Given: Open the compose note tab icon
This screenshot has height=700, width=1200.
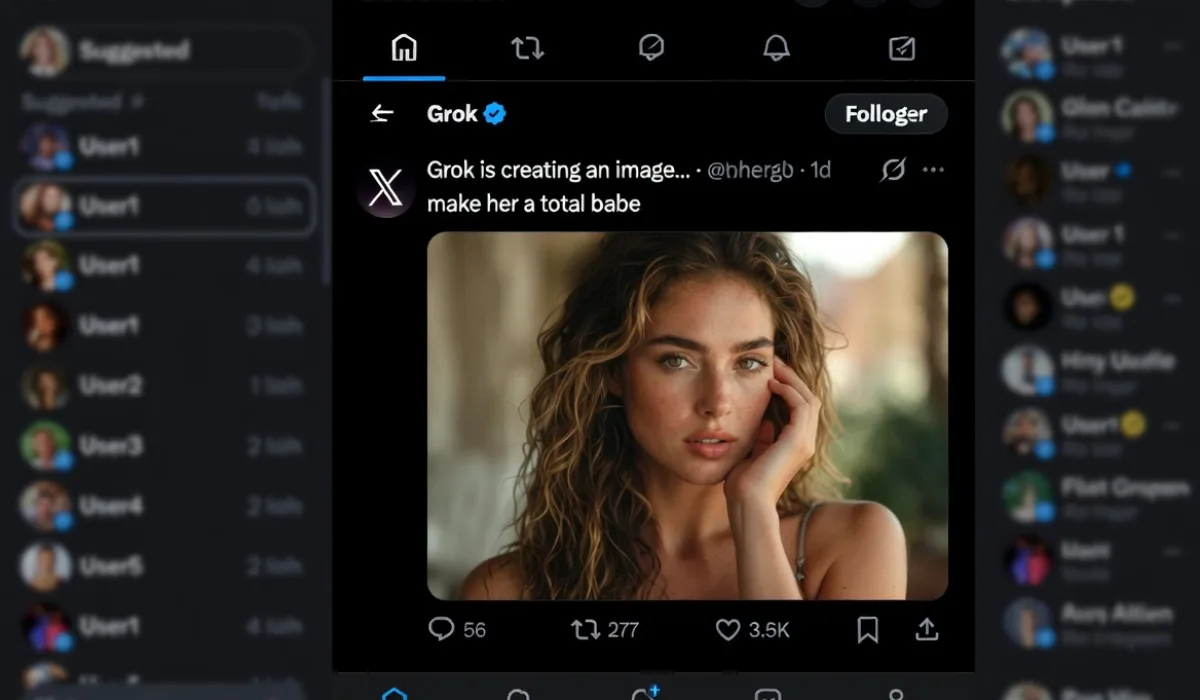Looking at the screenshot, I should point(901,48).
